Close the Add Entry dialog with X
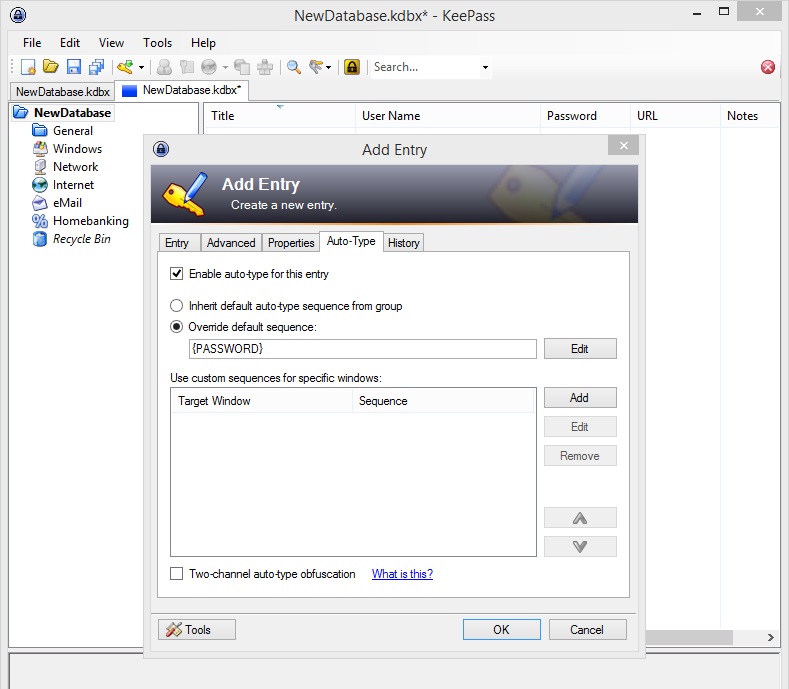The width and height of the screenshot is (789, 689). pyautogui.click(x=623, y=145)
